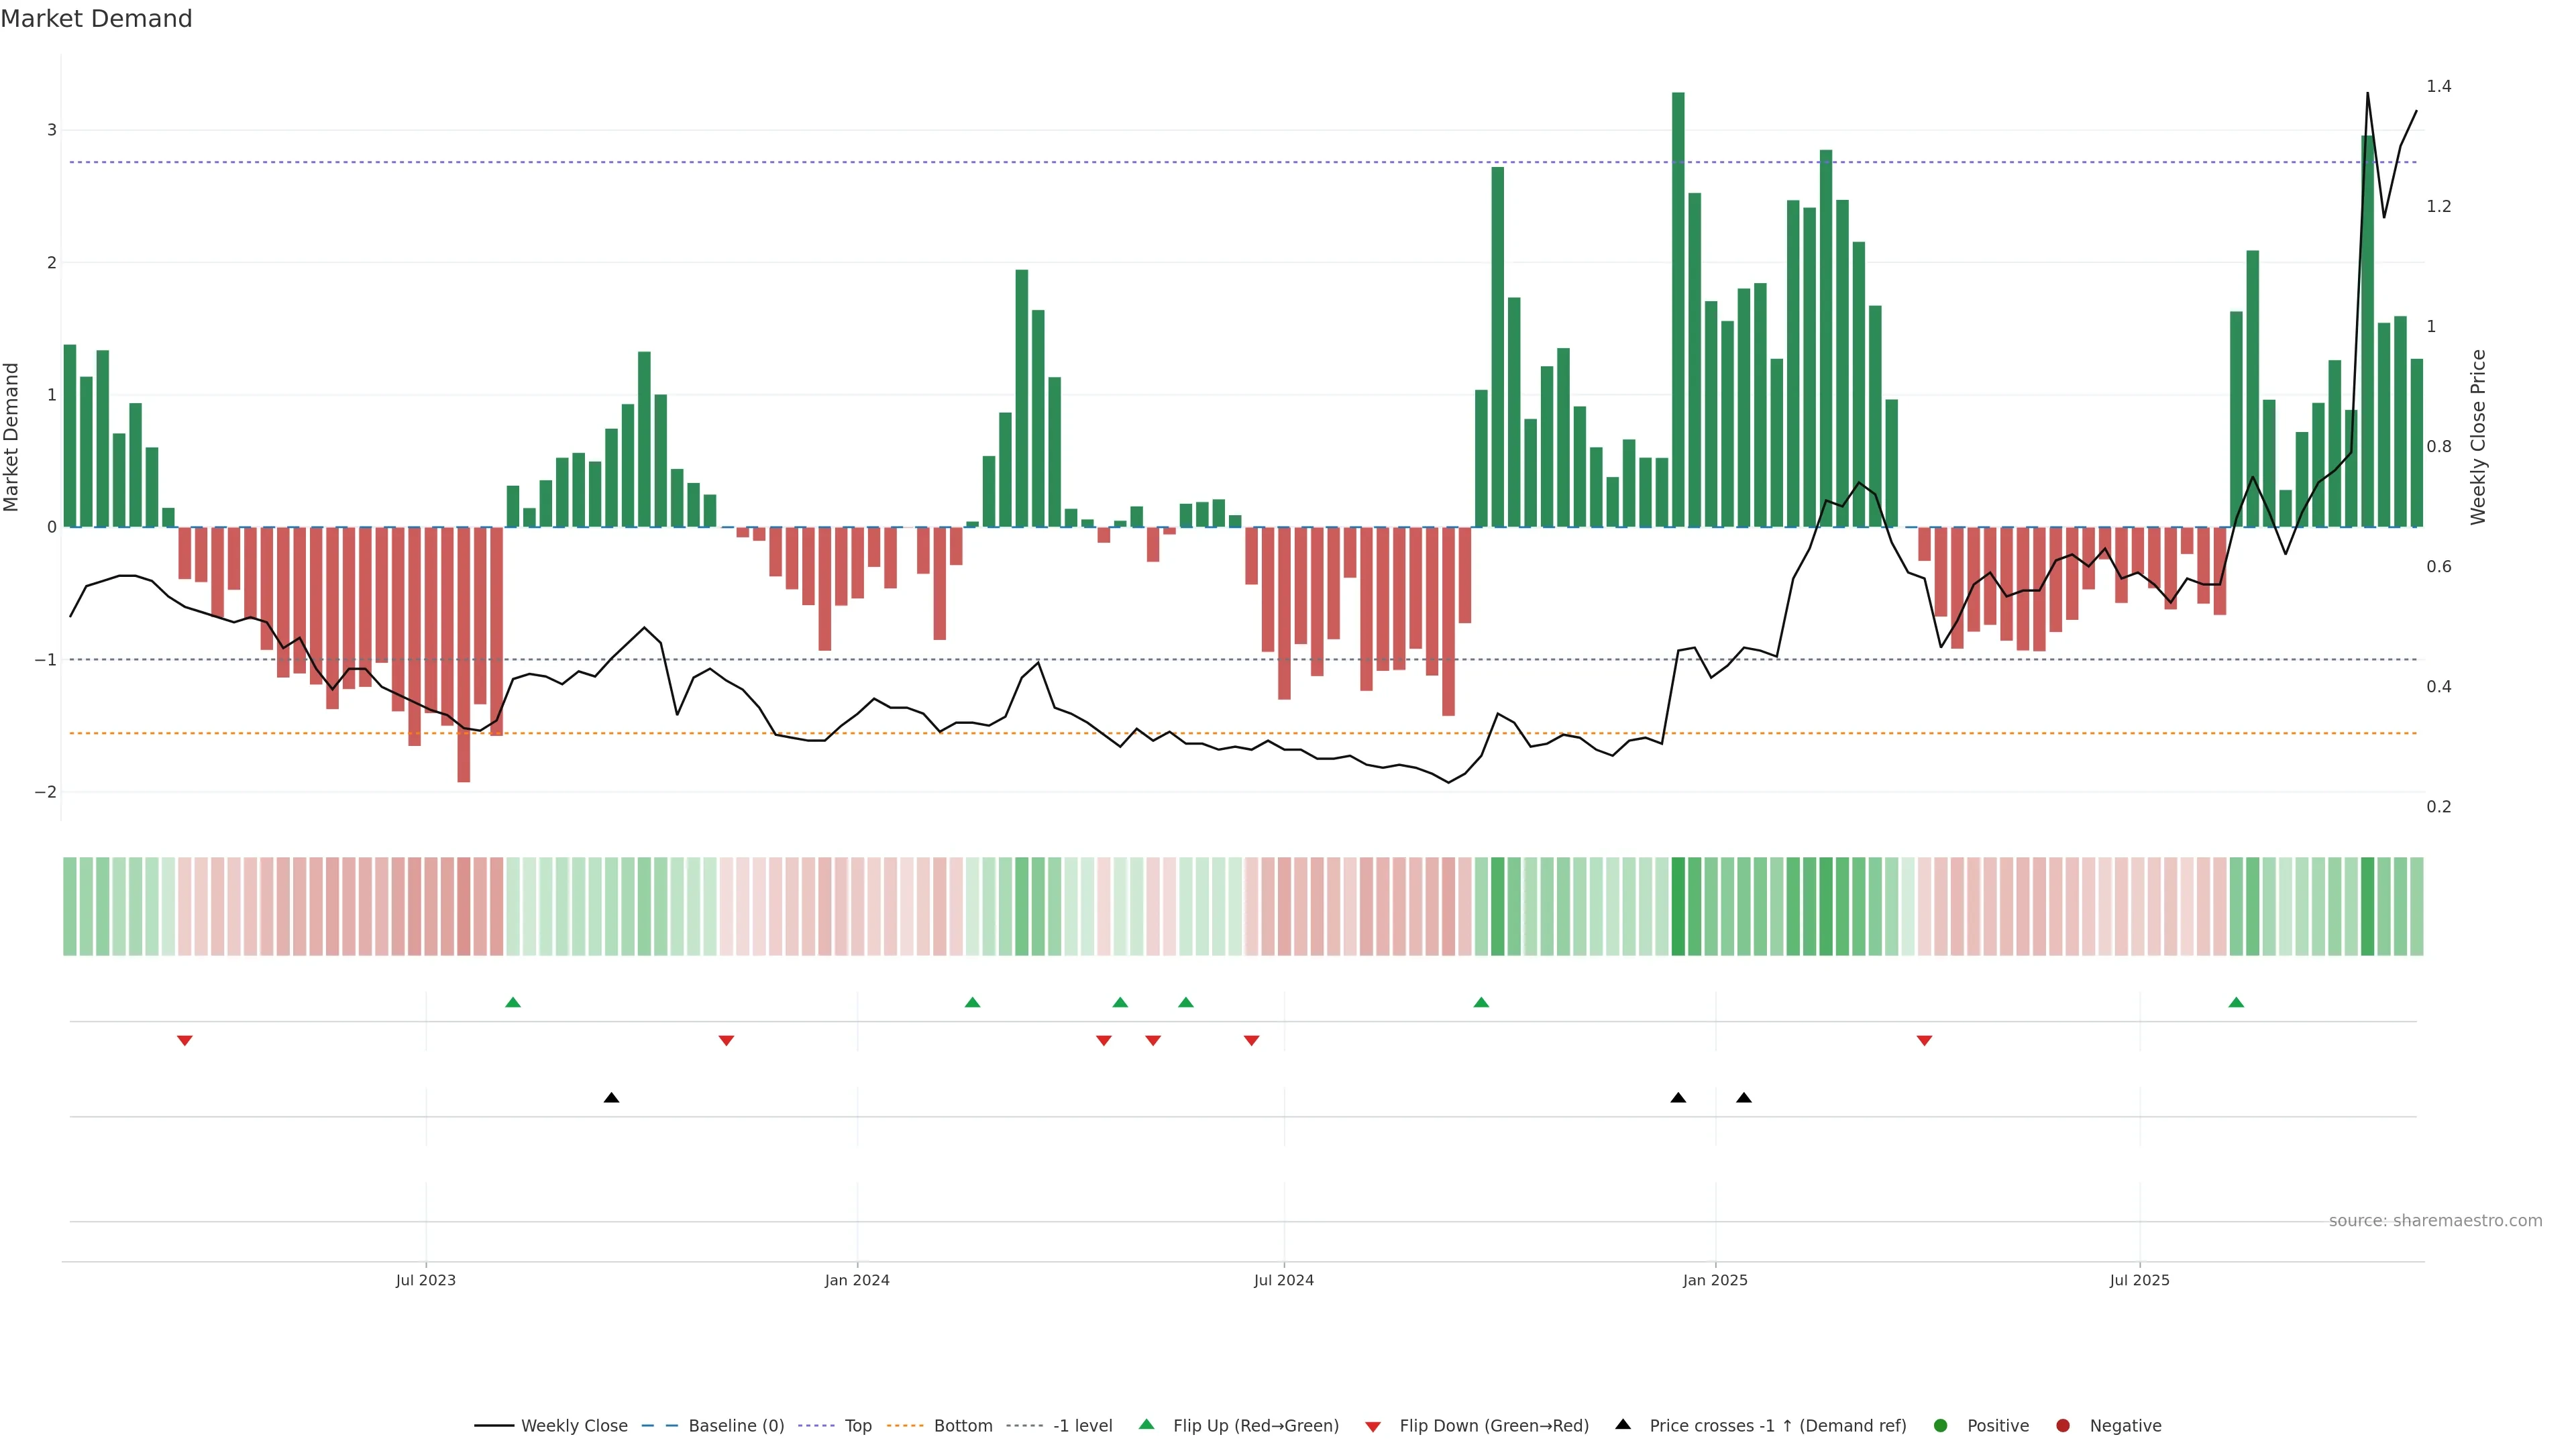Viewport: 2576px width, 1449px height.
Task: Click the Market Demand chart title
Action: 96,19
